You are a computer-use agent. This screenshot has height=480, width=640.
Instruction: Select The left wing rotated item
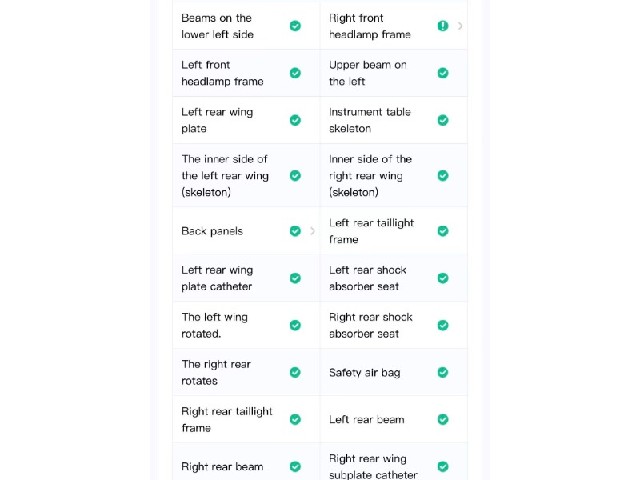[246, 325]
